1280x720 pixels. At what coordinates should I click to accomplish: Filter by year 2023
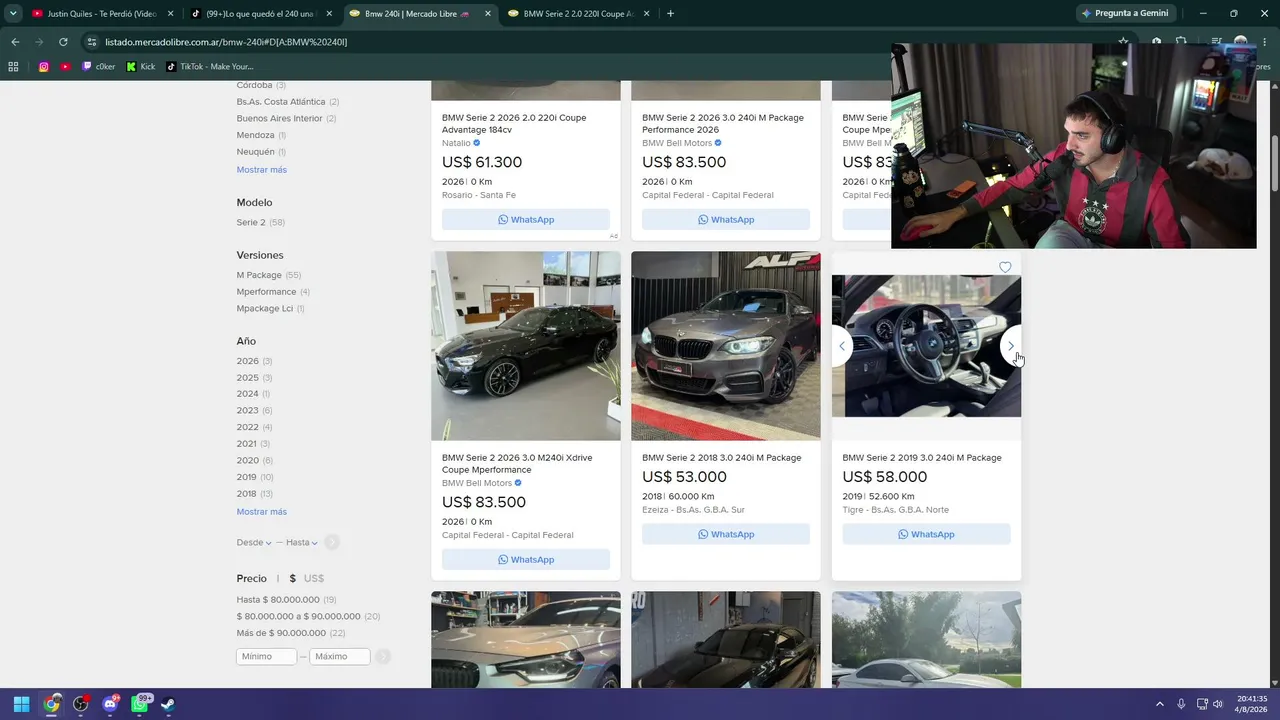click(255, 411)
